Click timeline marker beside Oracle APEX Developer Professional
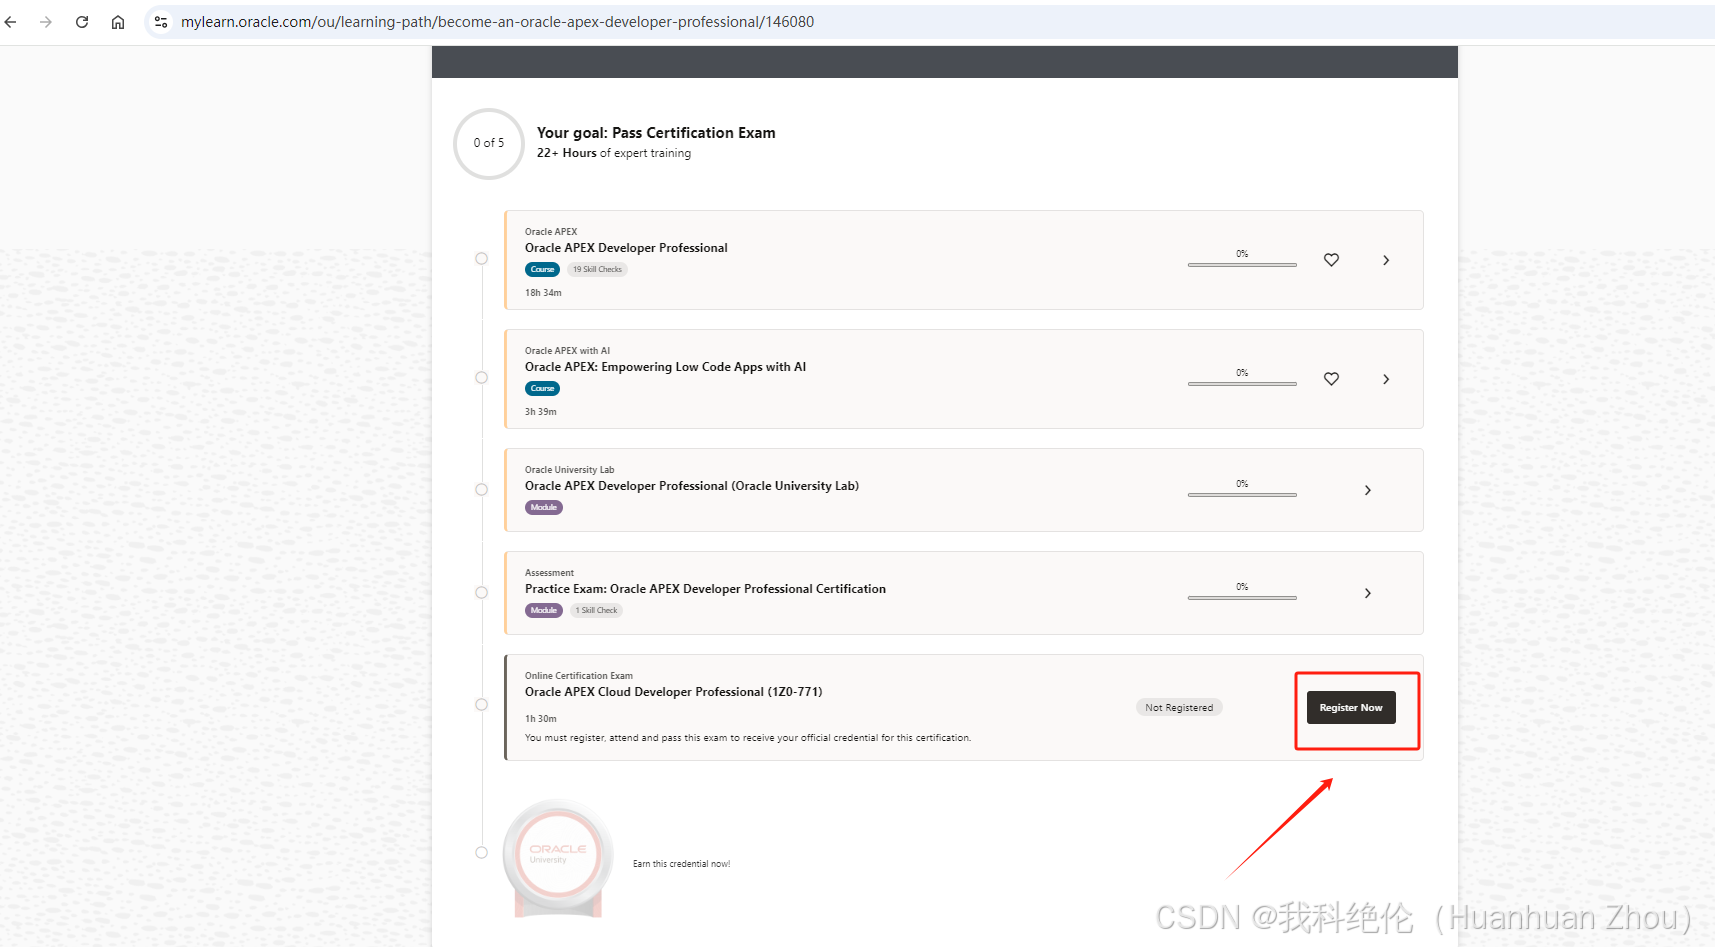Screen dimensions: 1715x947 [x=481, y=259]
